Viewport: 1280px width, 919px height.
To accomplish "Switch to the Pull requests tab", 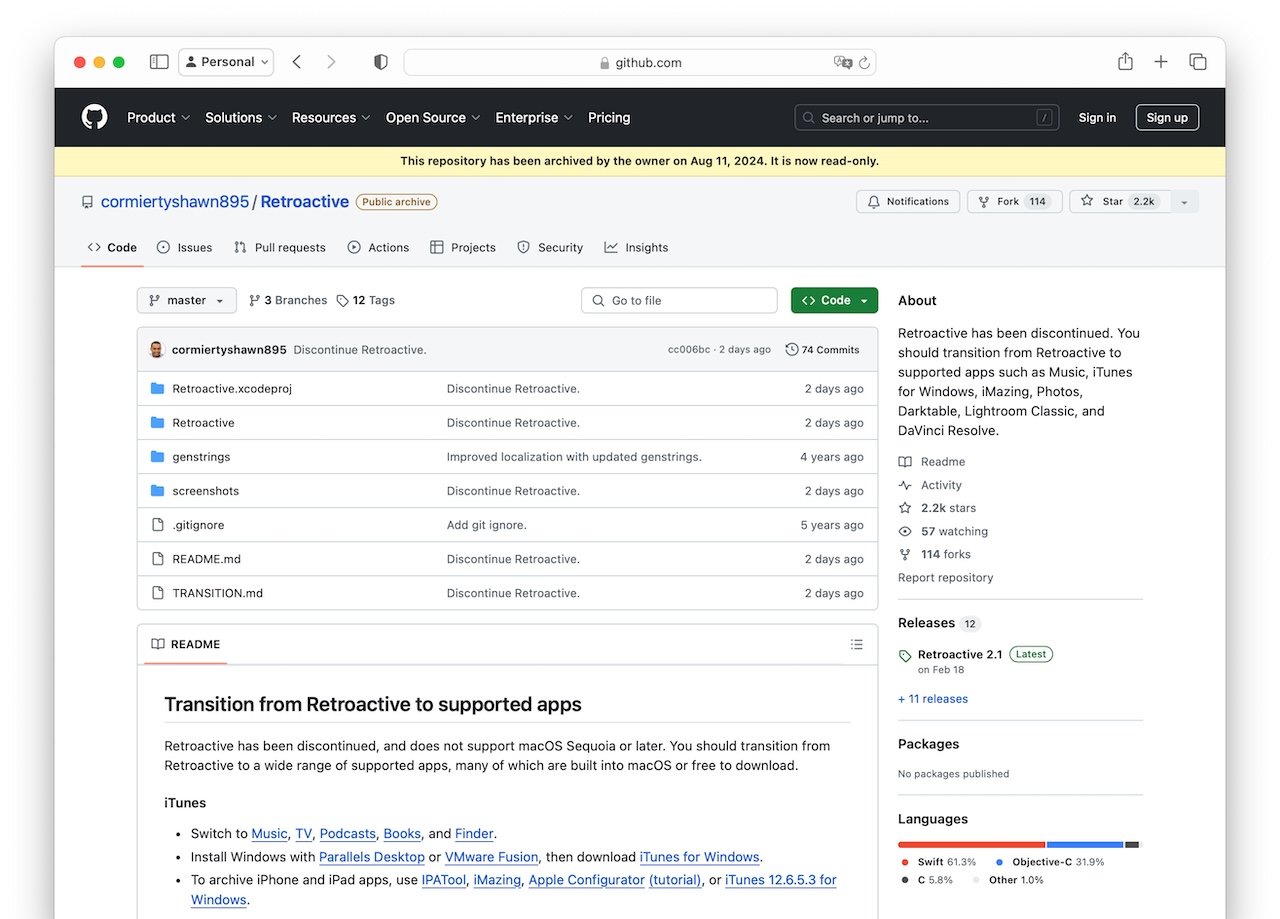I will click(x=280, y=247).
